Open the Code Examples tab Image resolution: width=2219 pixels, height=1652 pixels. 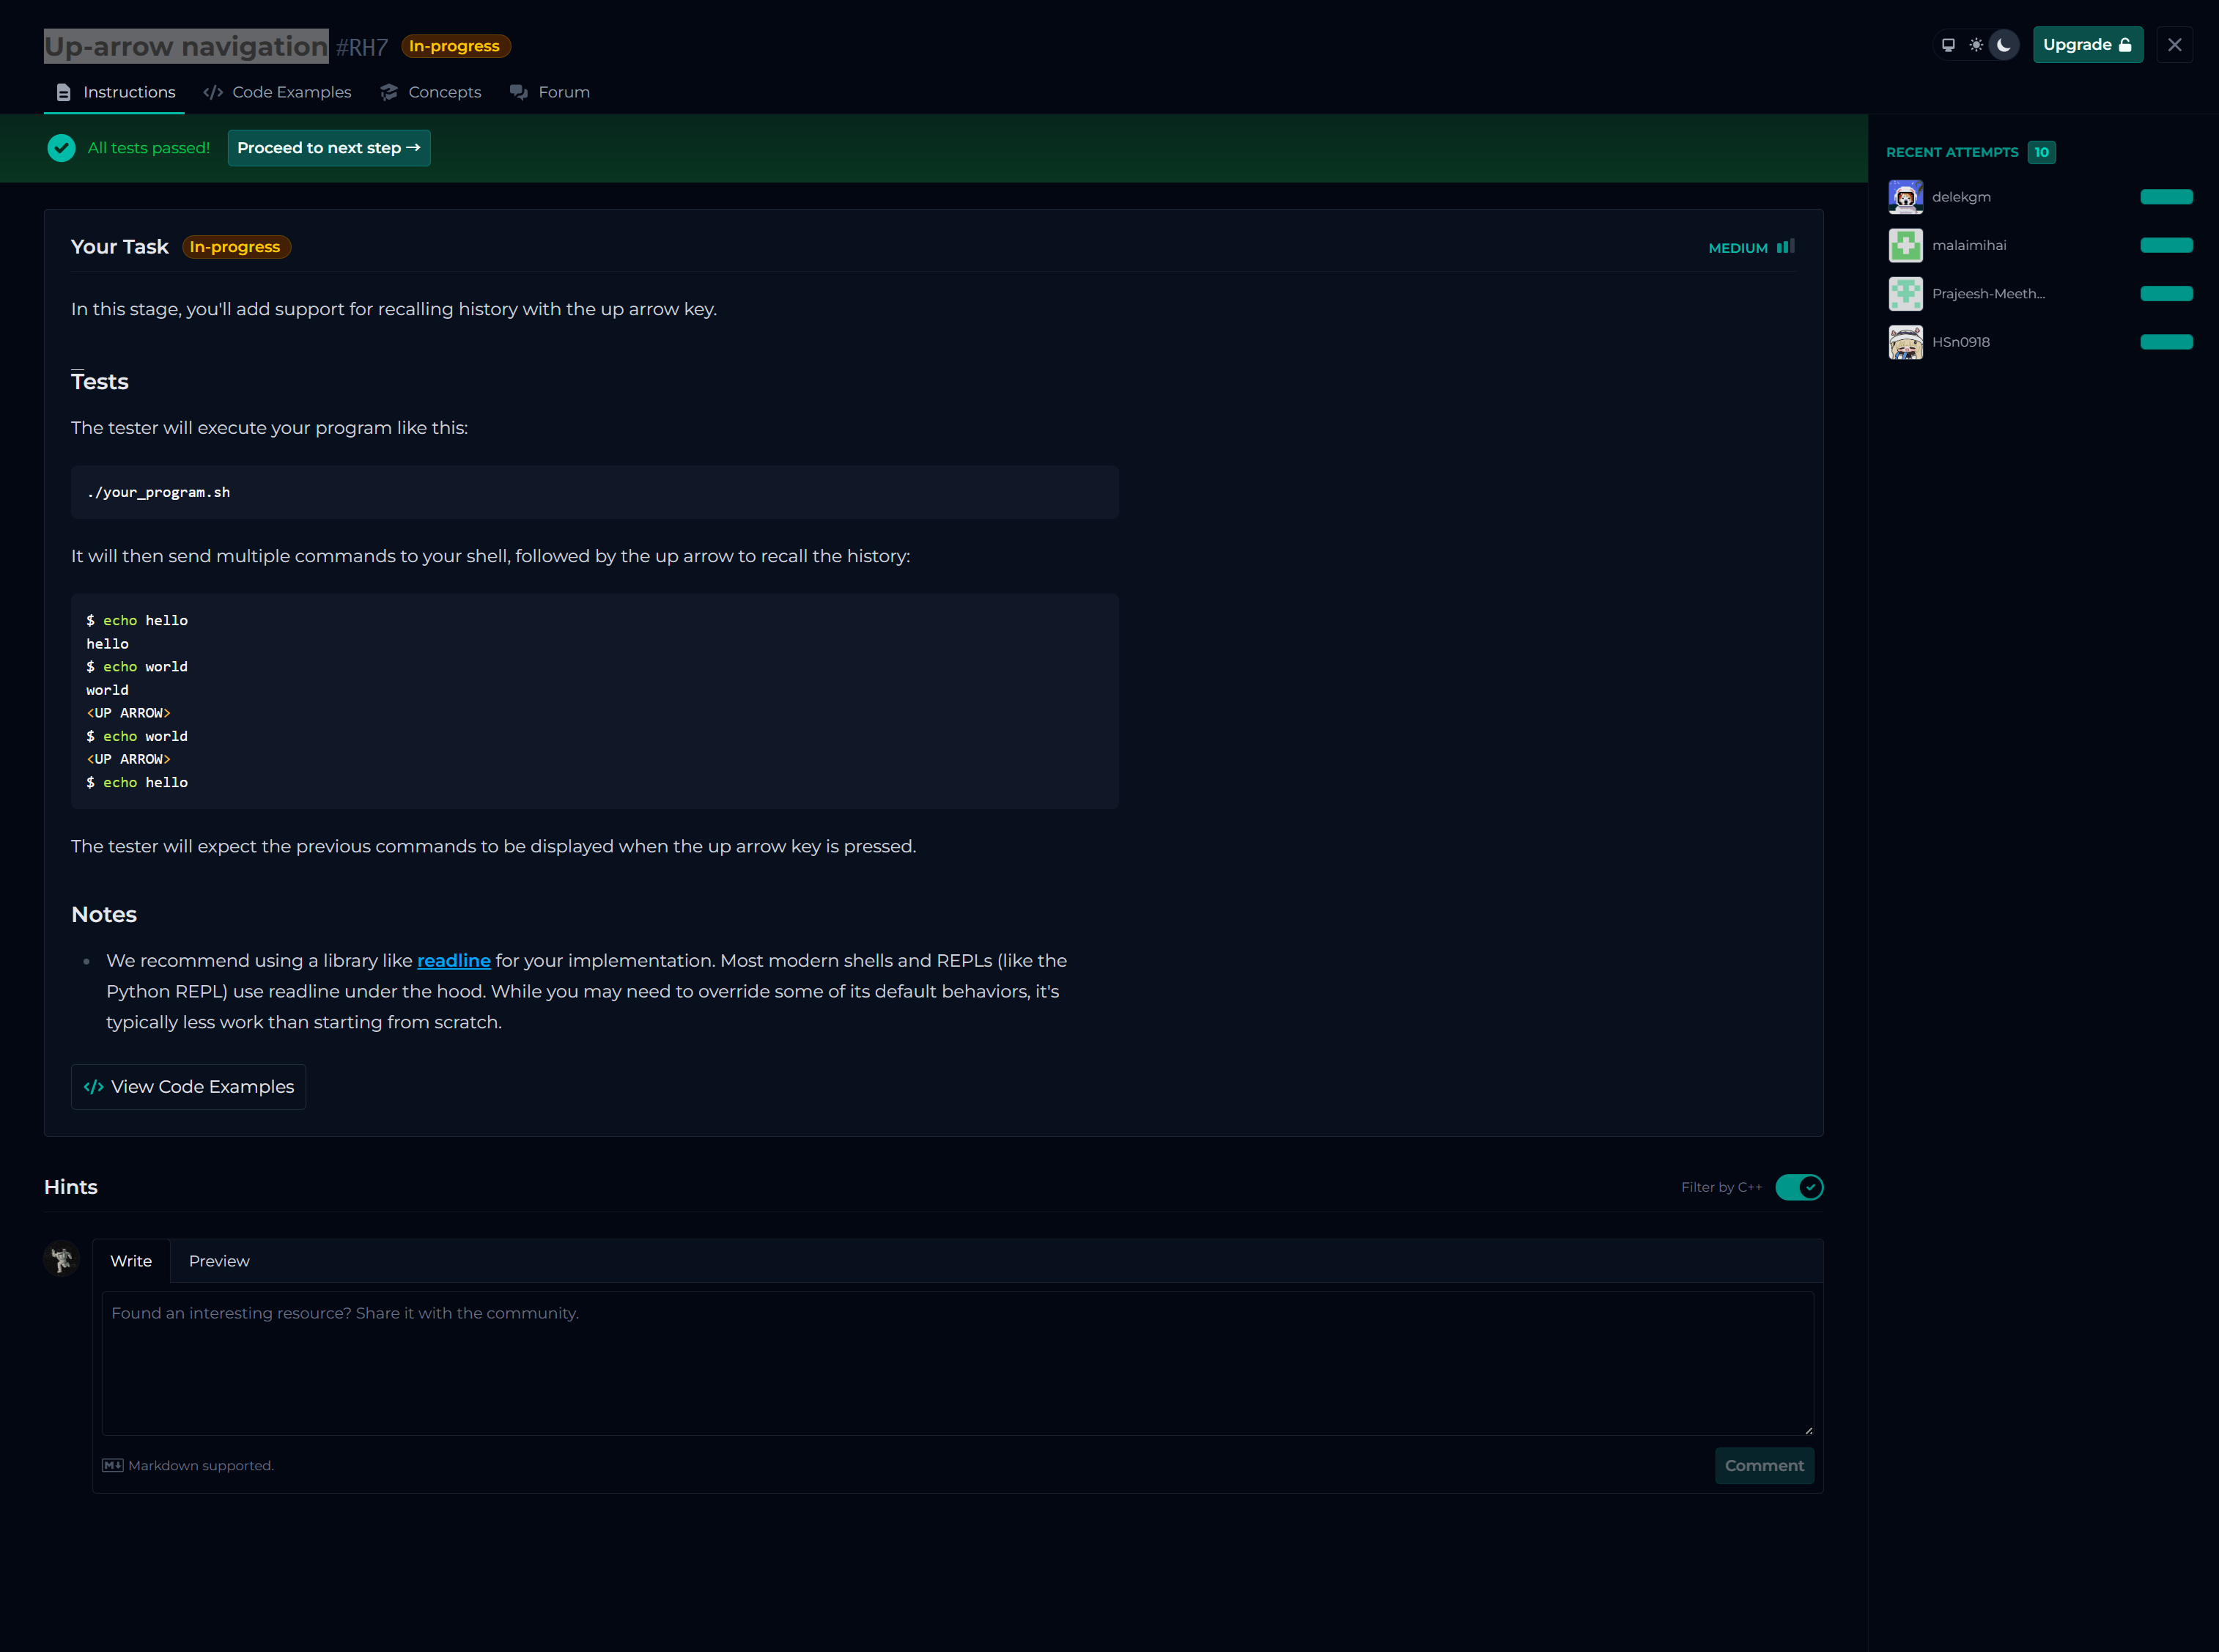278,92
